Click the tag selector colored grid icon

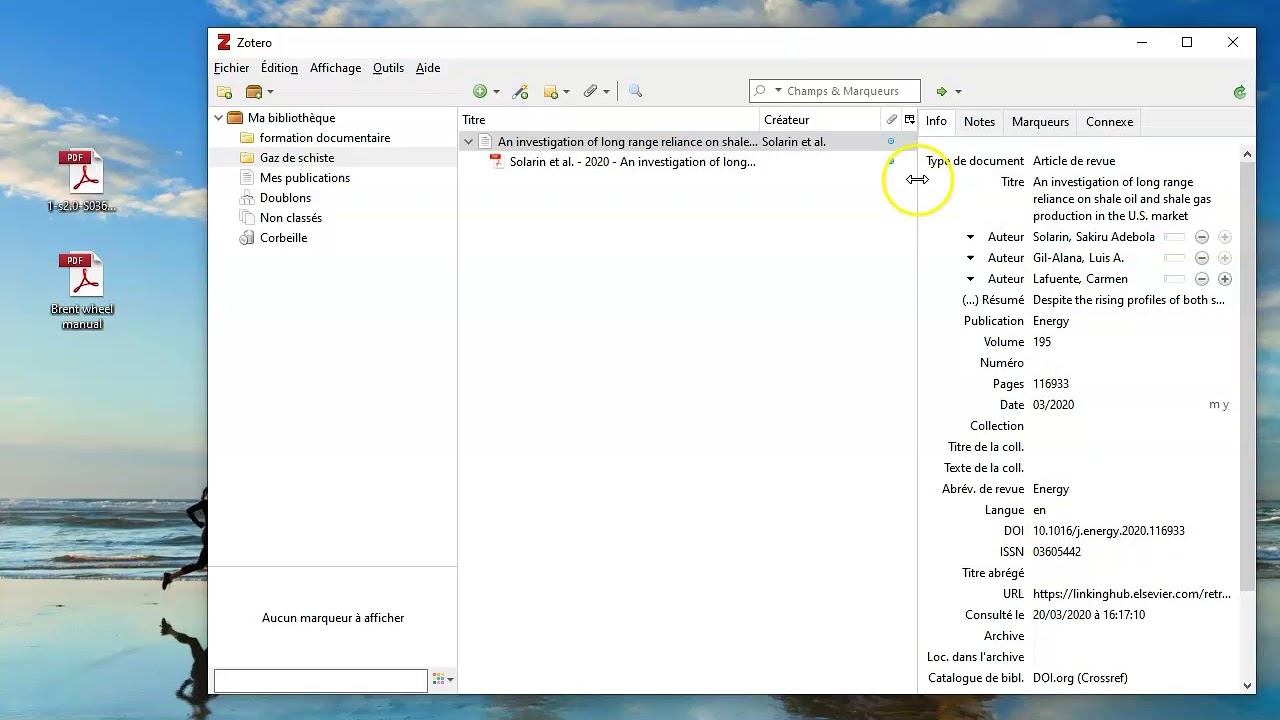(x=438, y=679)
